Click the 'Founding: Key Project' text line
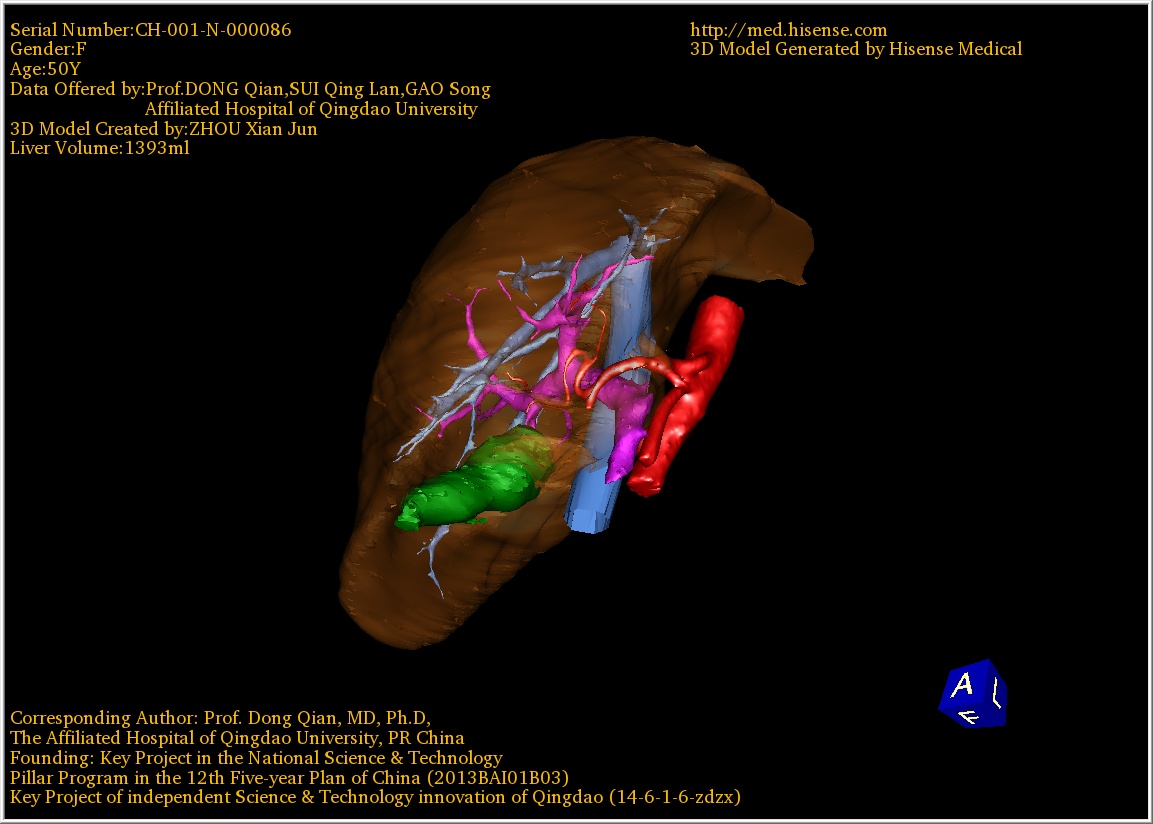1153x824 pixels. click(x=256, y=758)
